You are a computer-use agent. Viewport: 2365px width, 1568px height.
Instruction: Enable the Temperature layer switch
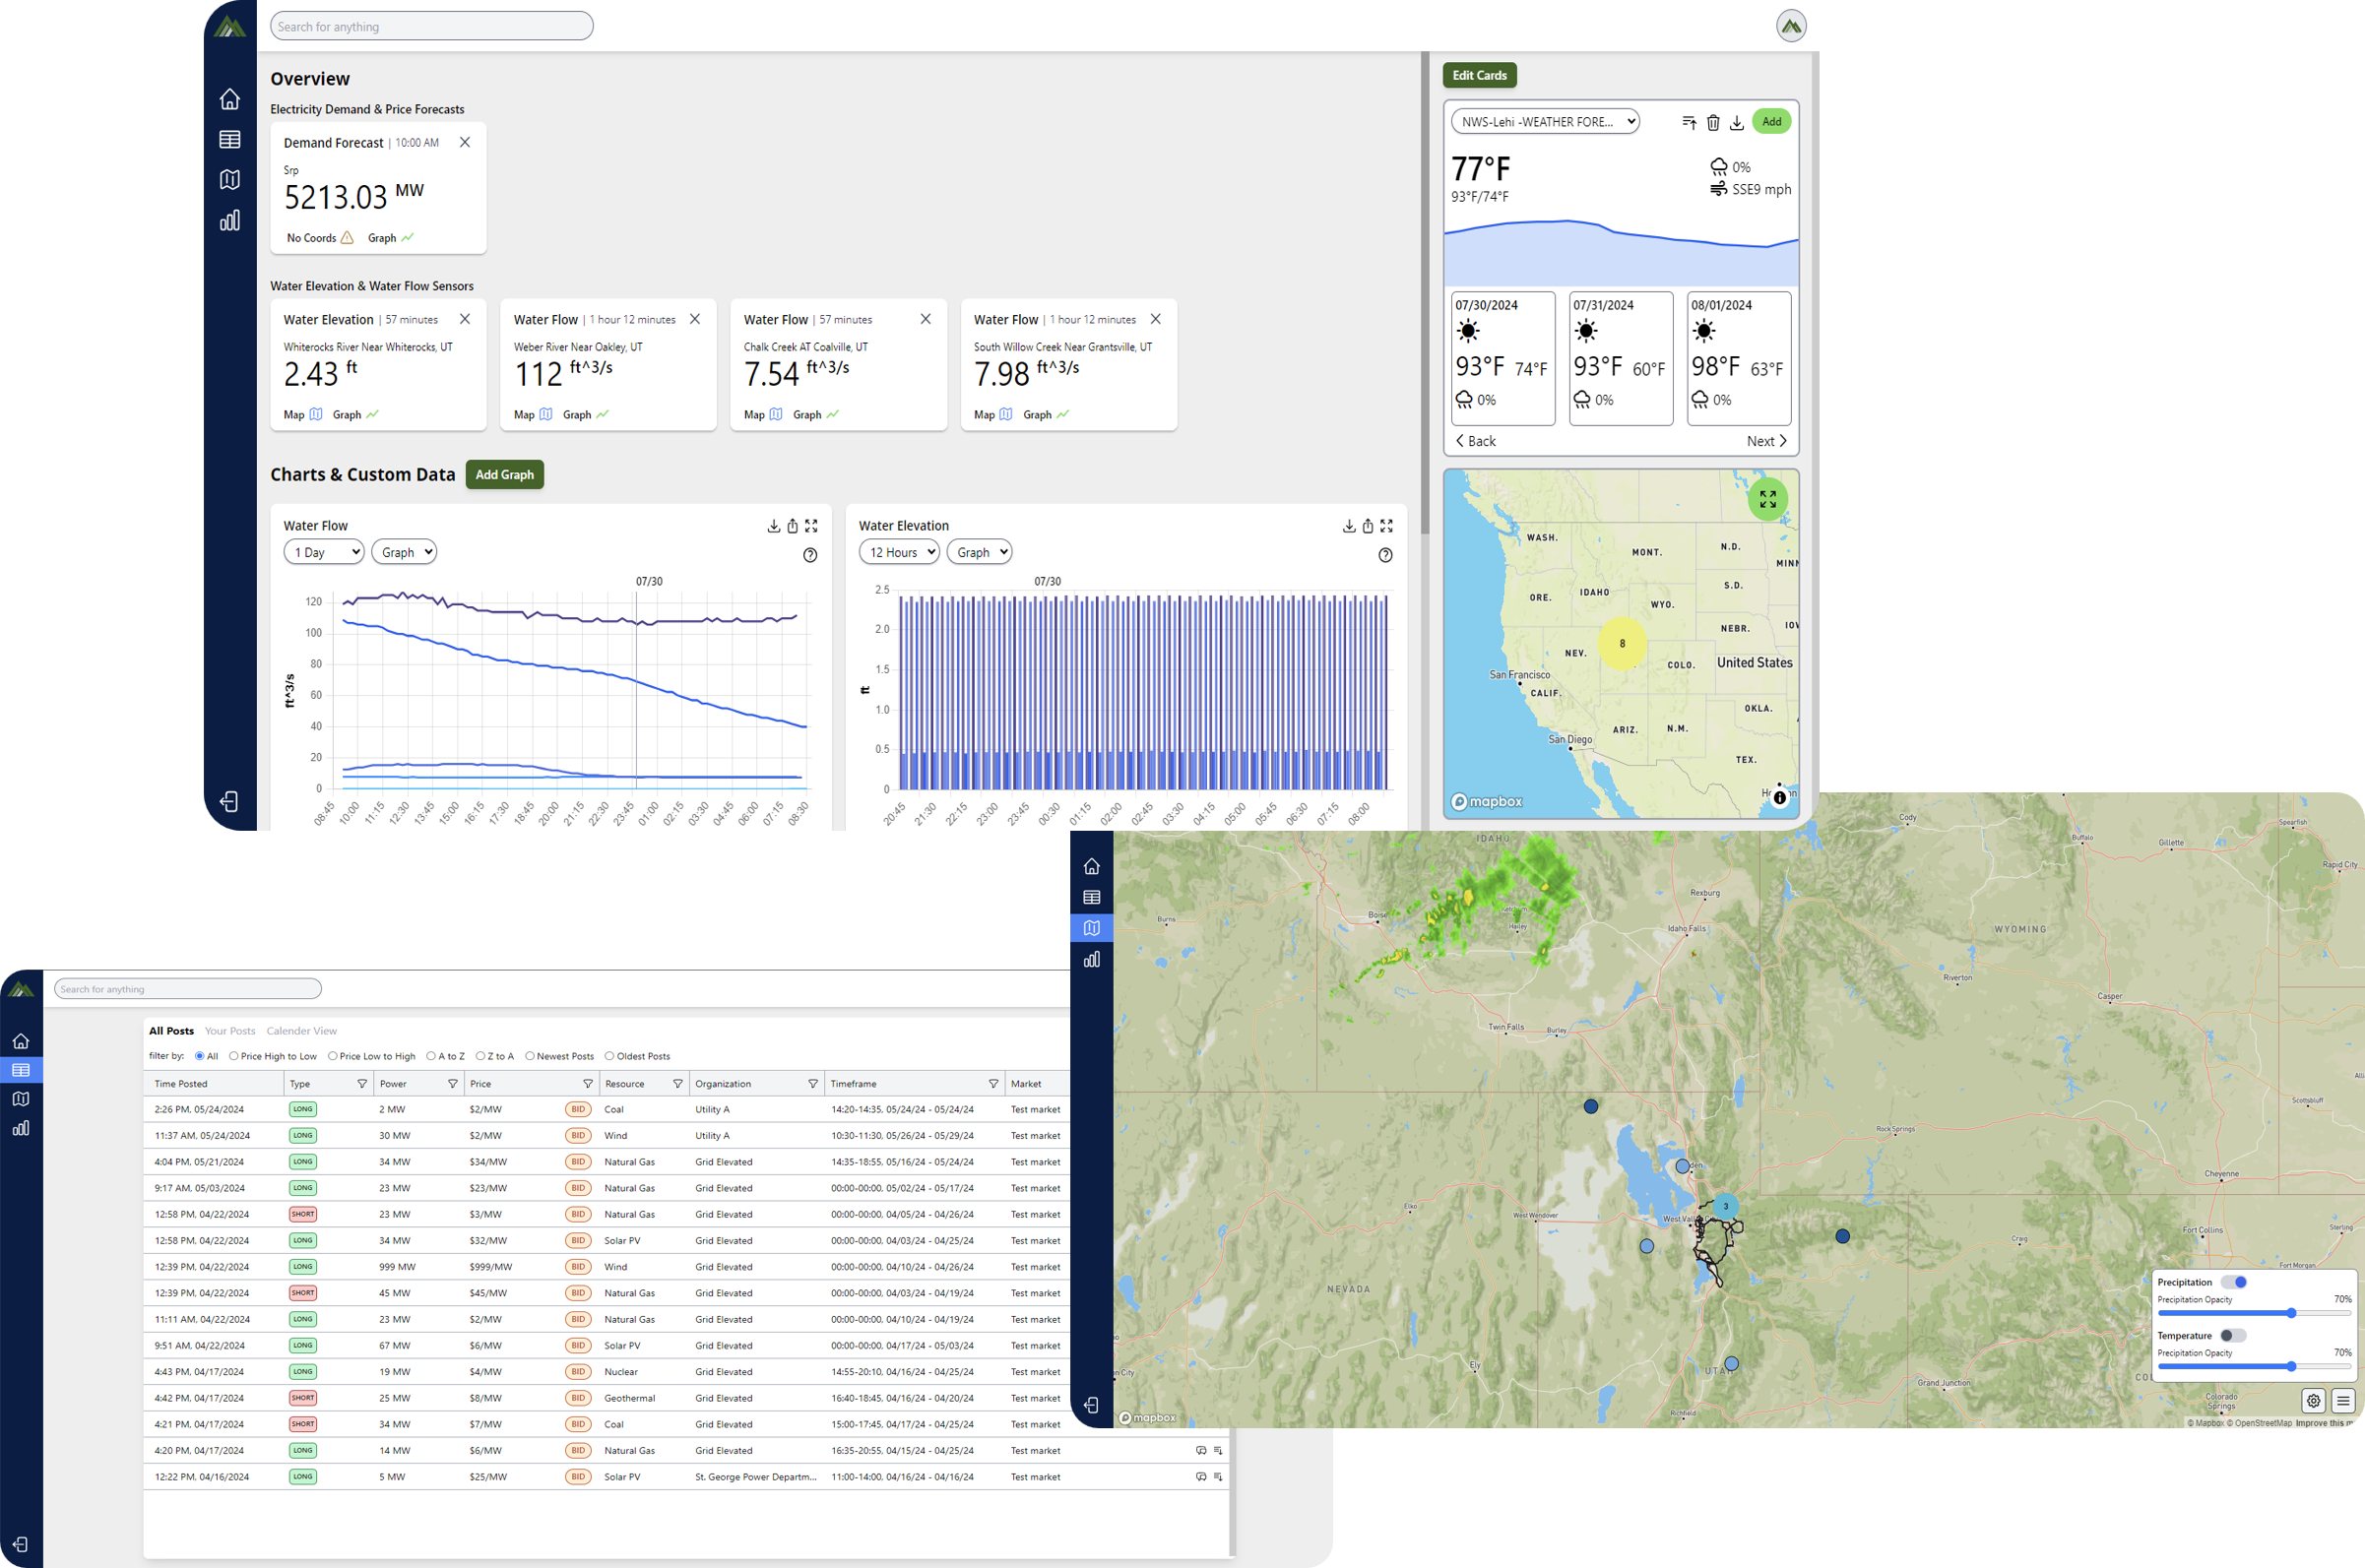pos(2232,1335)
